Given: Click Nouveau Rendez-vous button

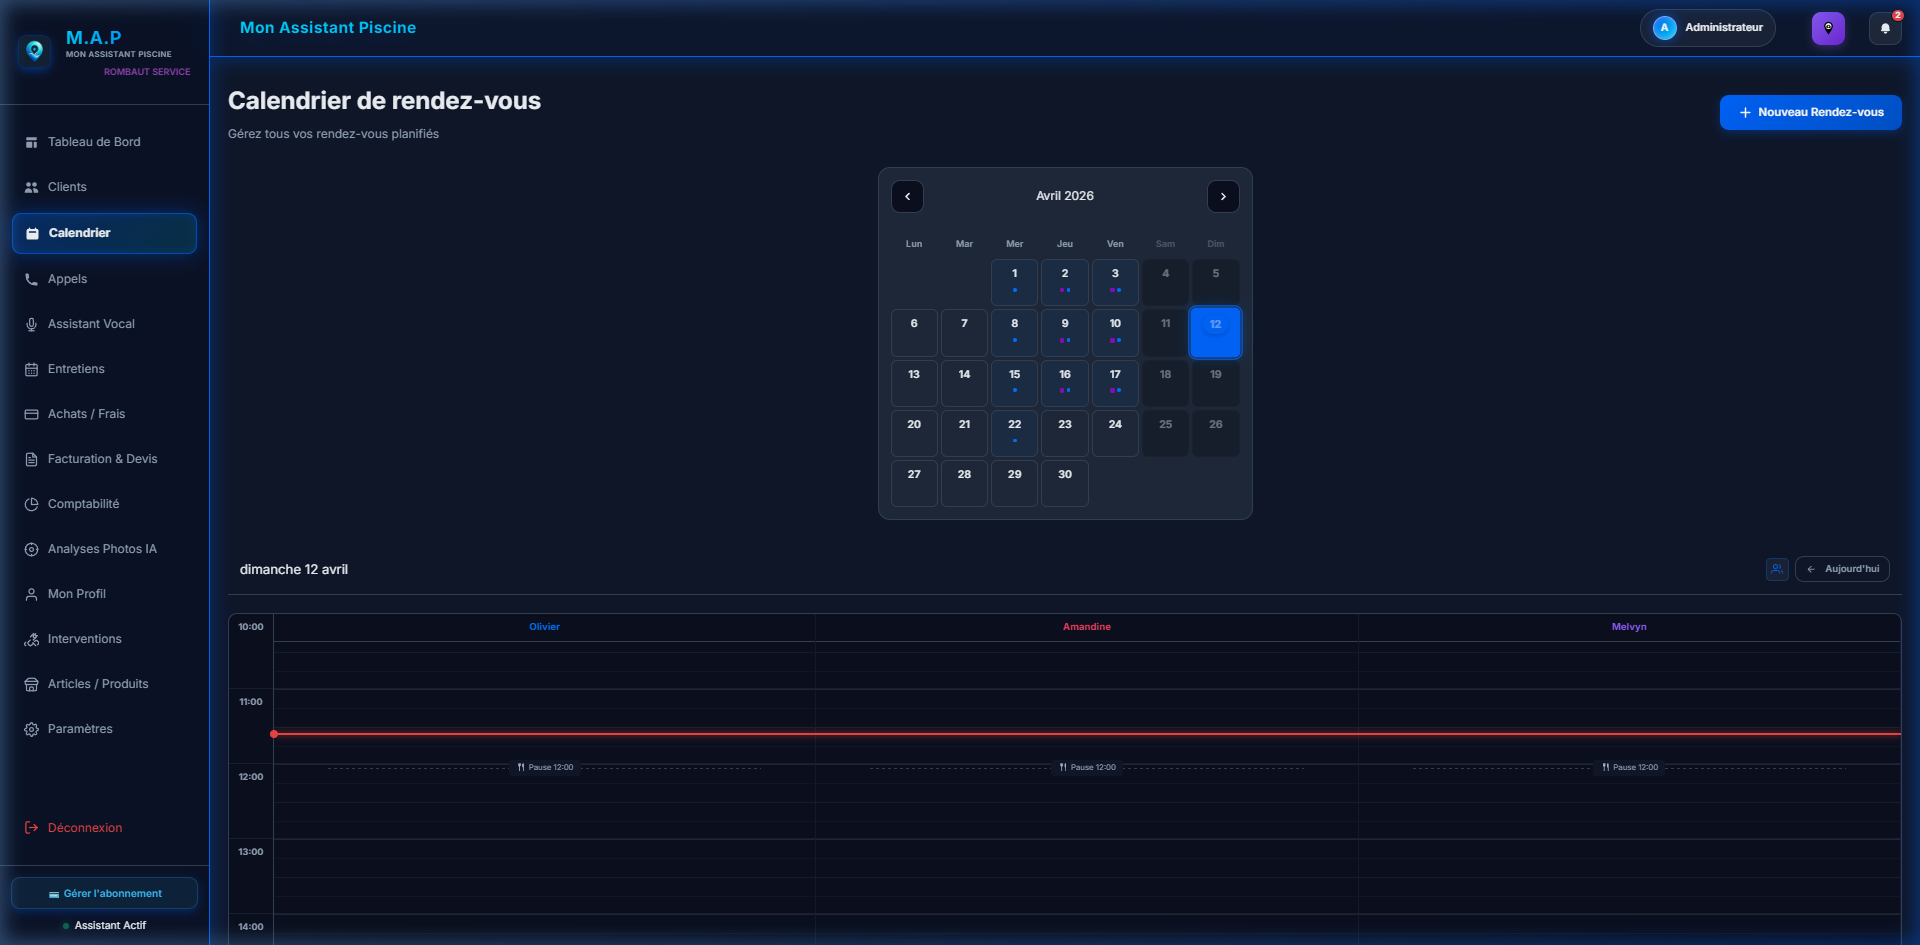Looking at the screenshot, I should (1810, 112).
